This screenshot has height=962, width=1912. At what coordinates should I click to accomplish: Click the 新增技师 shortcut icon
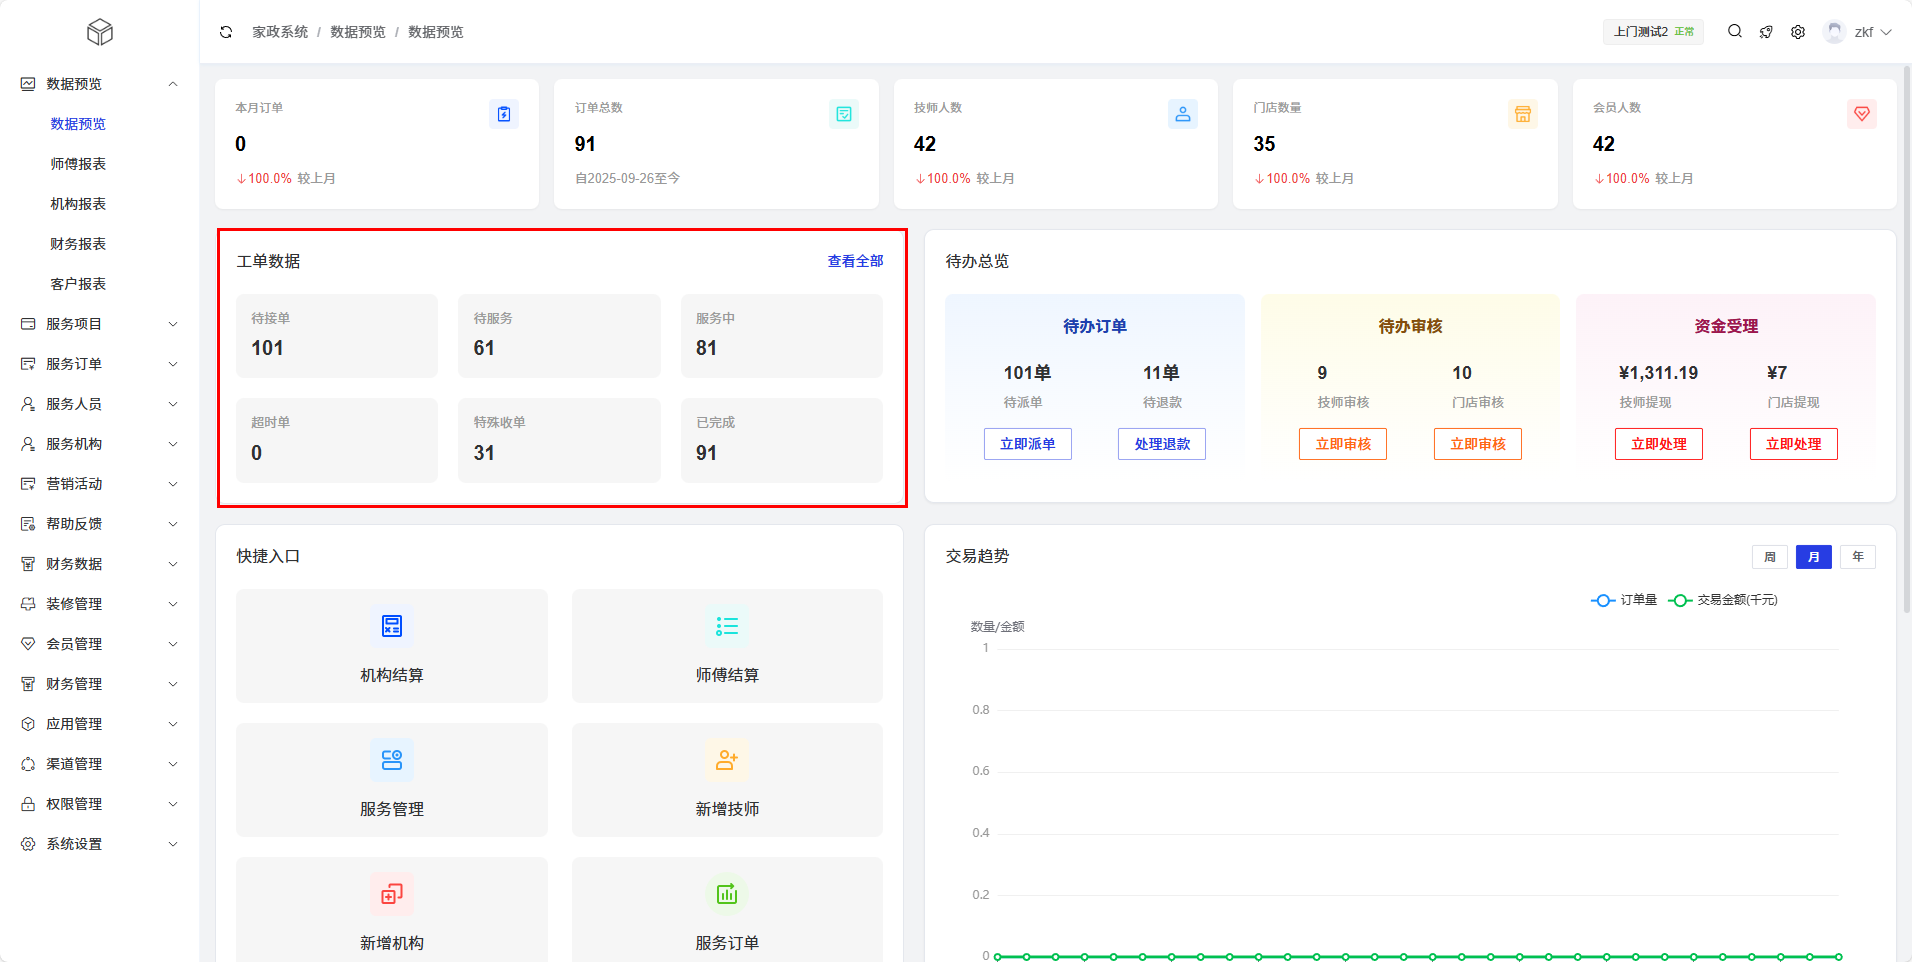[x=727, y=761]
